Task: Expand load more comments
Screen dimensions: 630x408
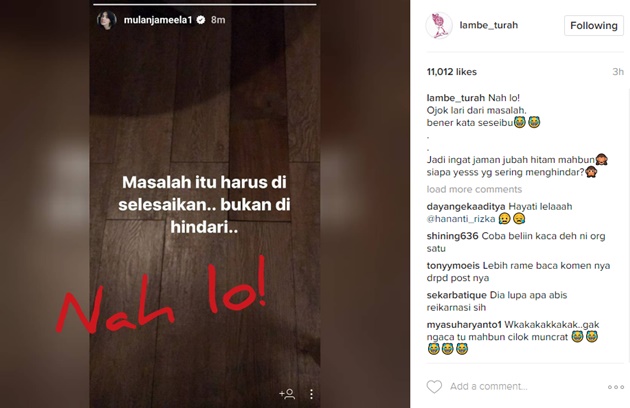Action: [474, 189]
